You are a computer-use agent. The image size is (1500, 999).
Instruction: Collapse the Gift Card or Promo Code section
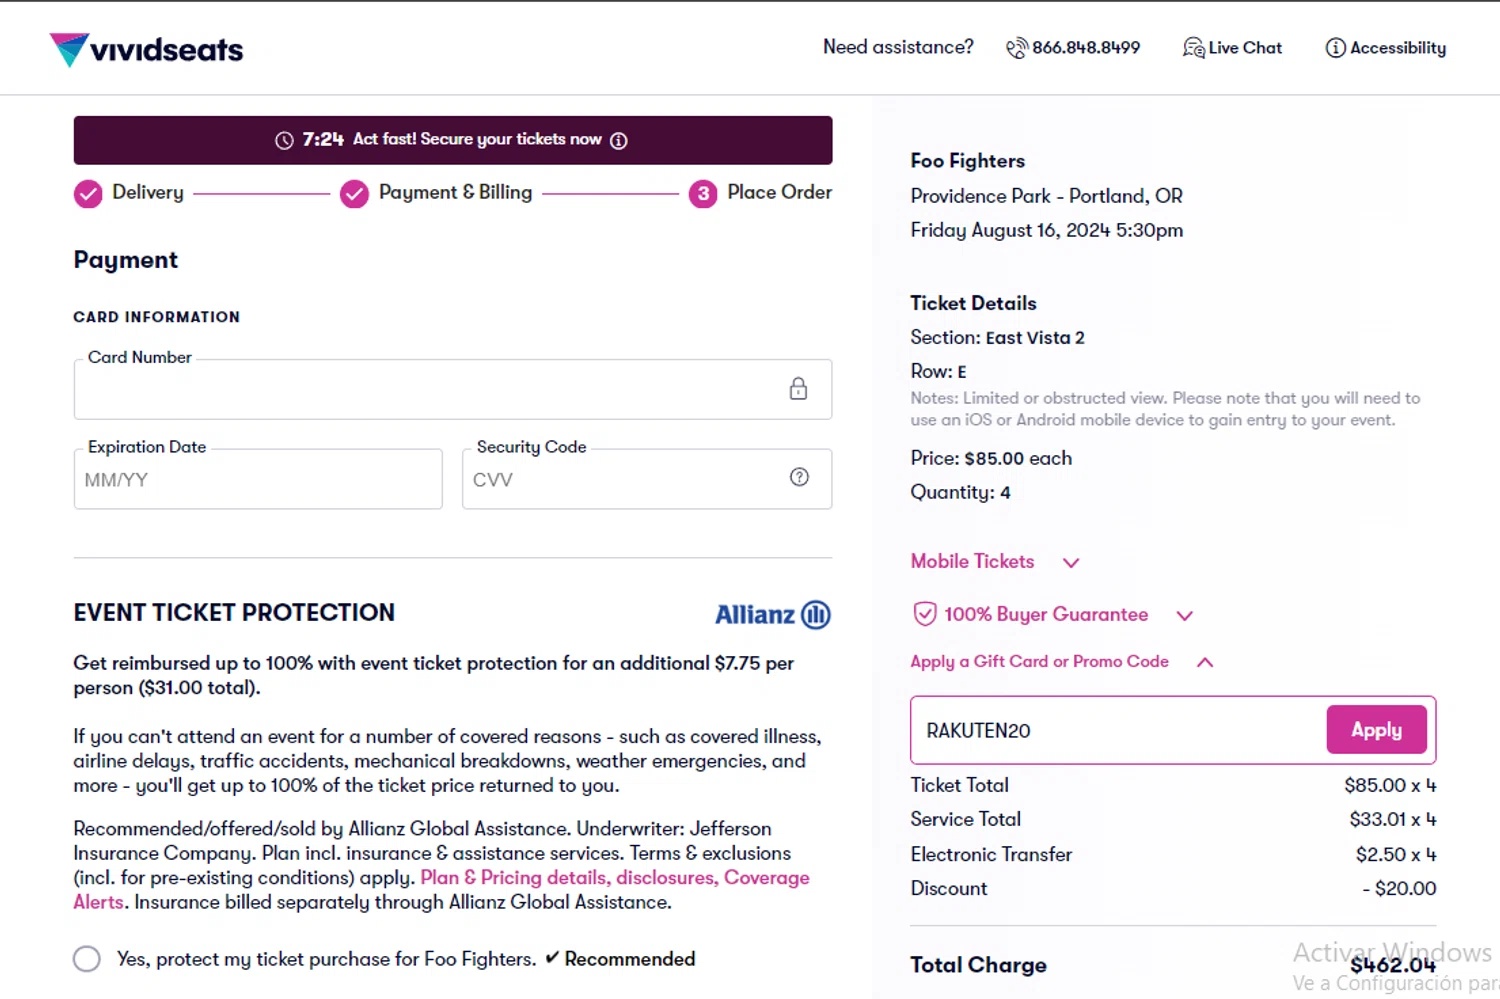(x=1205, y=662)
